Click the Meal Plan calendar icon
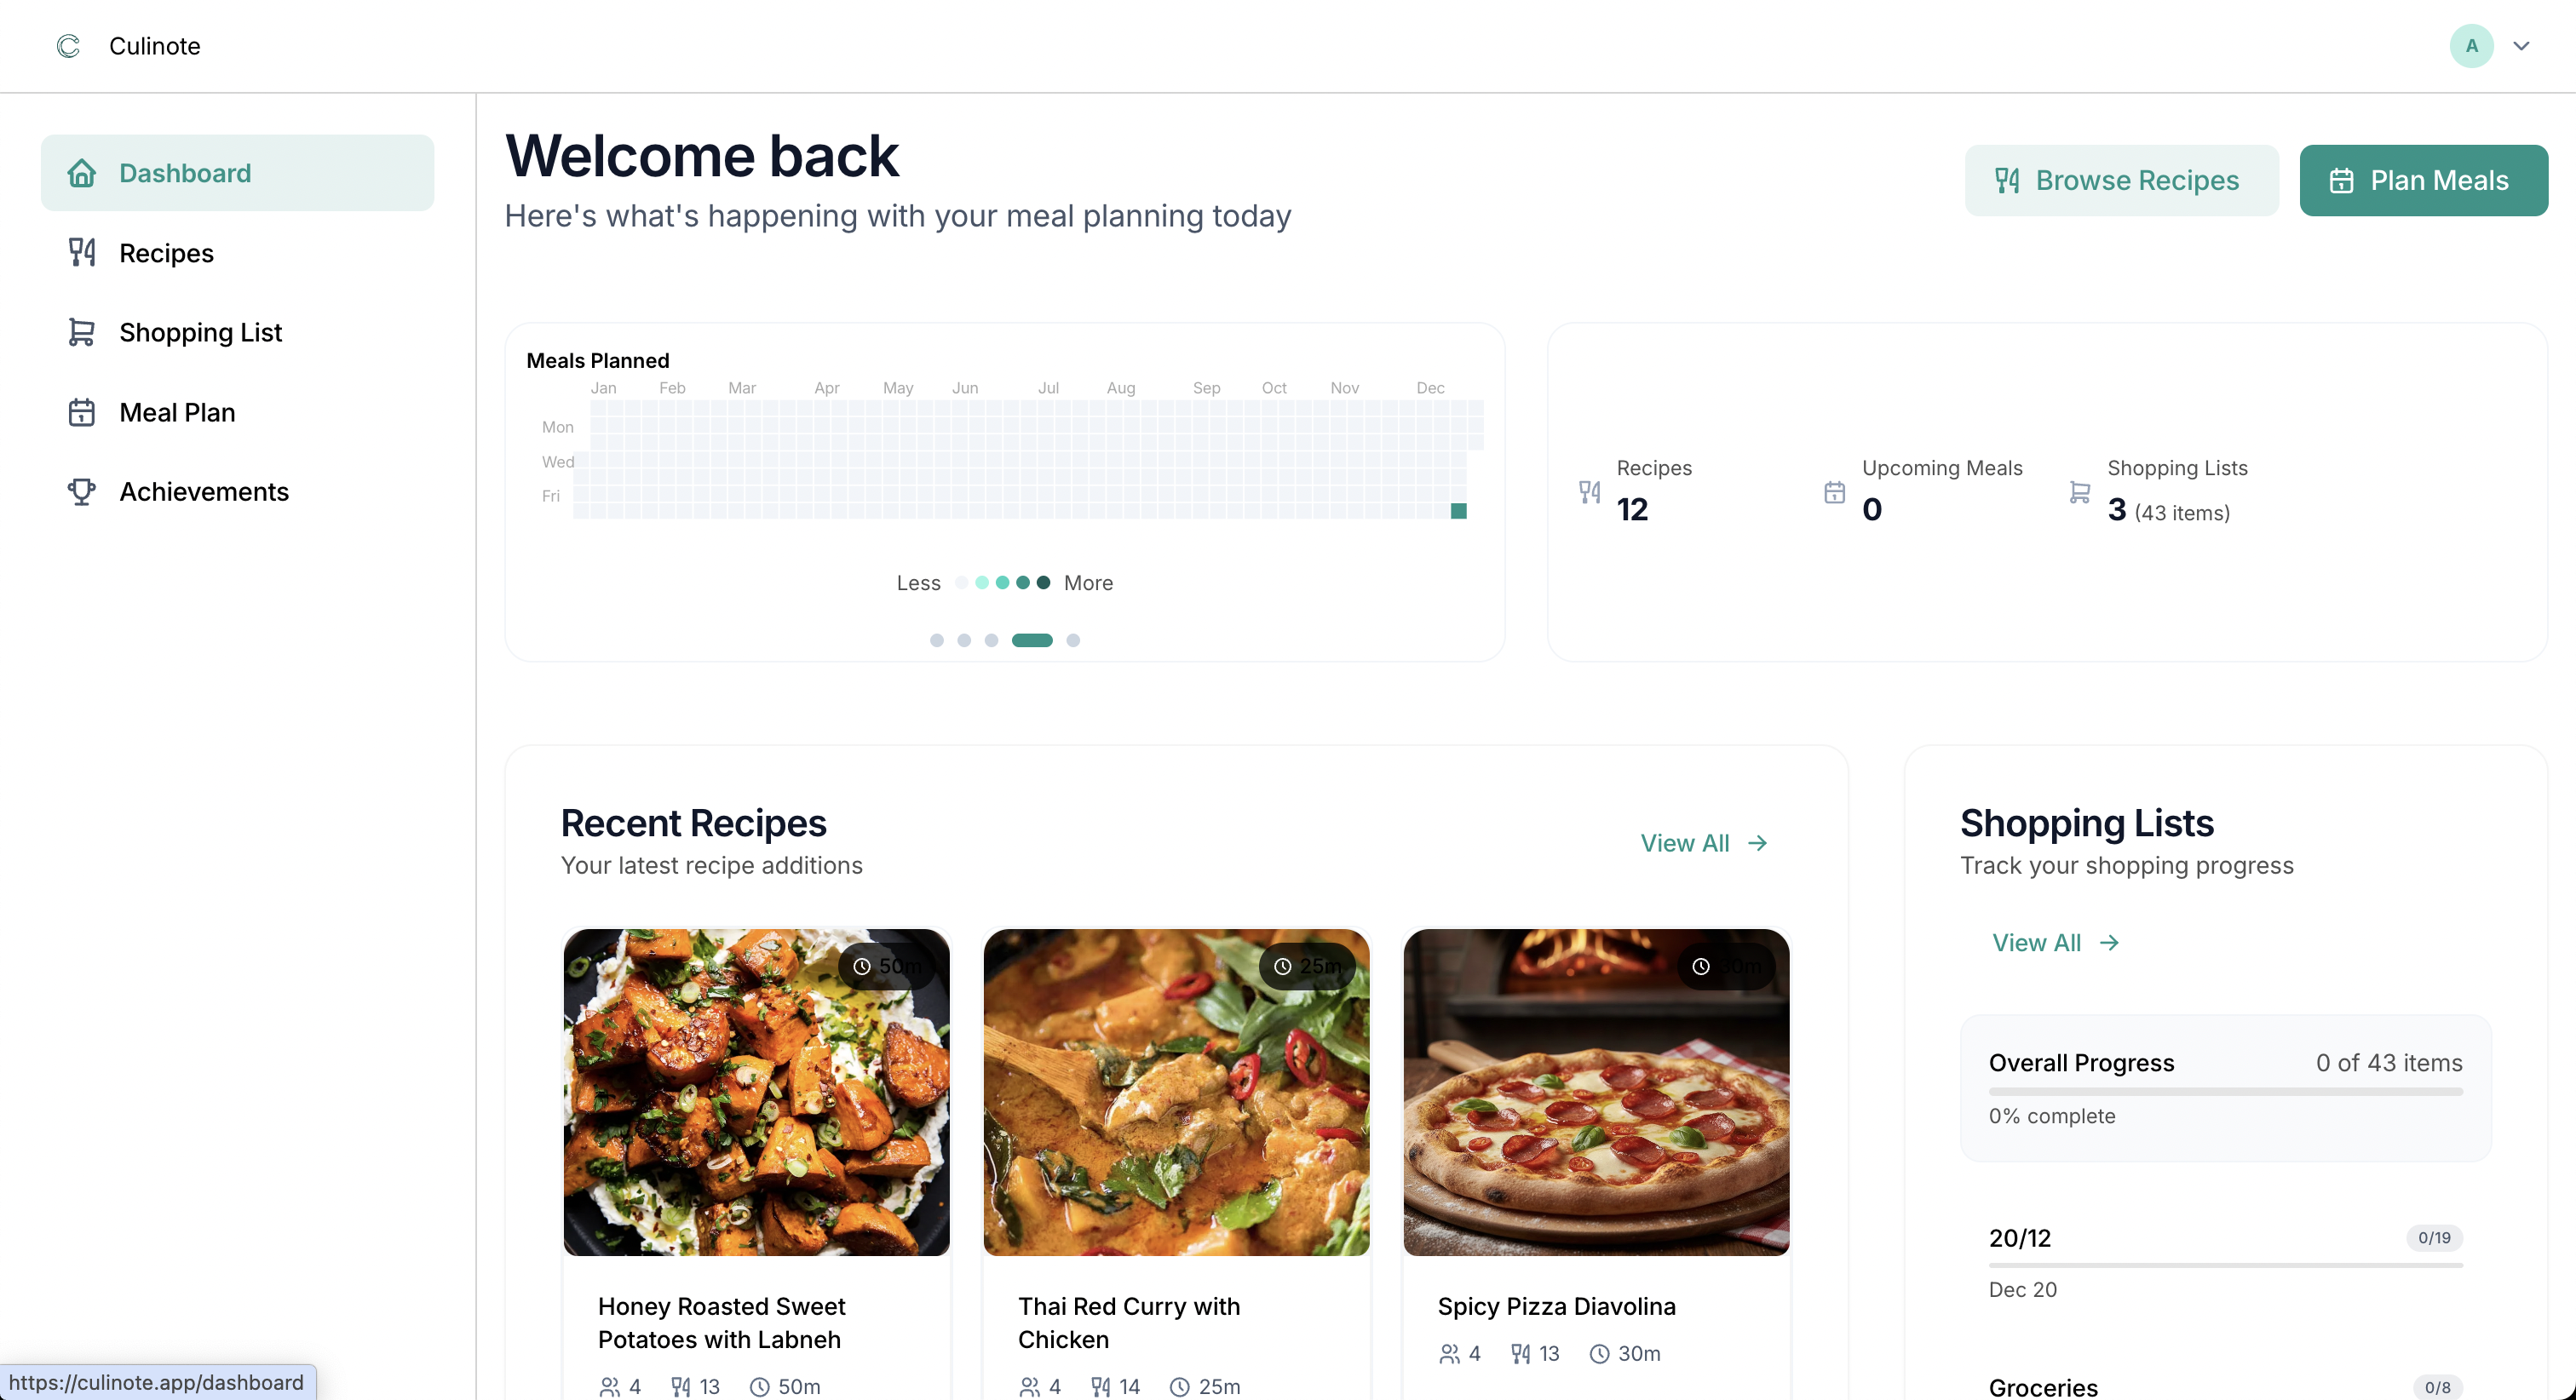 (81, 411)
